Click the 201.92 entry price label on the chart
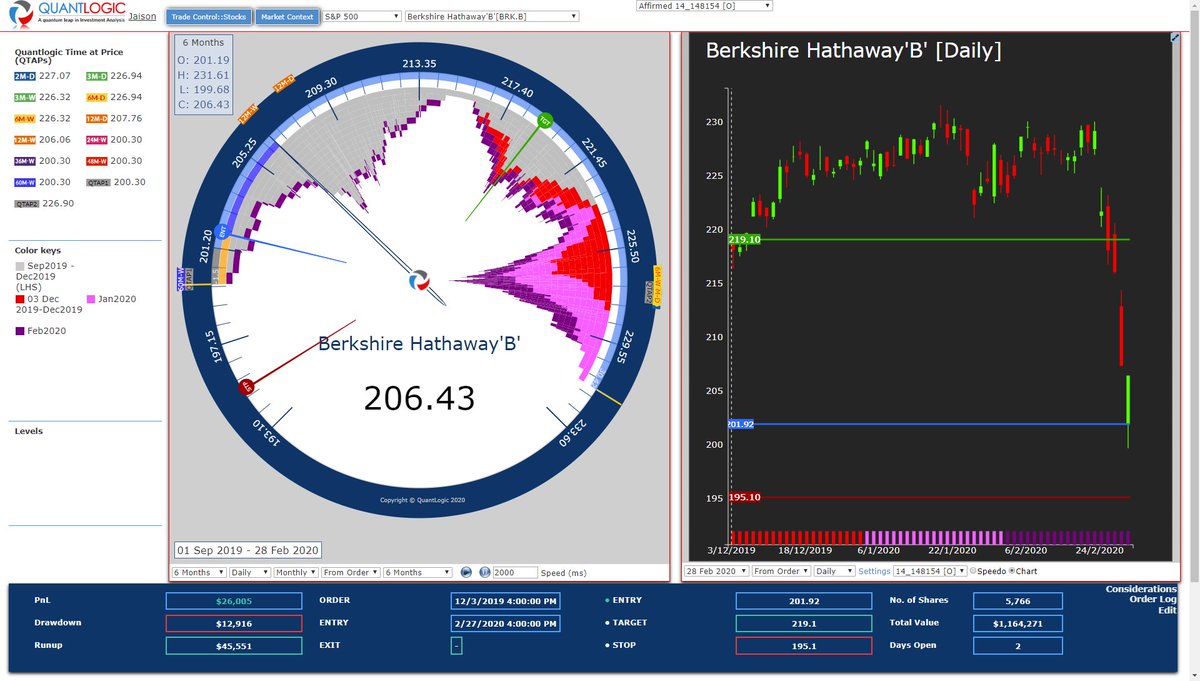Image resolution: width=1200 pixels, height=681 pixels. 741,424
